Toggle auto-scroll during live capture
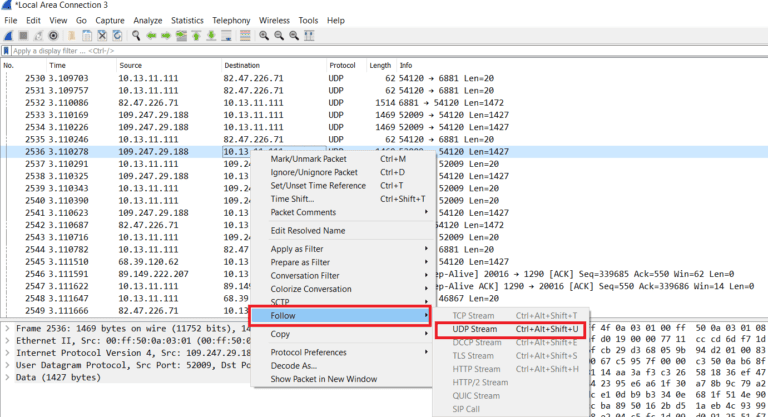Viewport: 768px width, 417px height. 227,35
